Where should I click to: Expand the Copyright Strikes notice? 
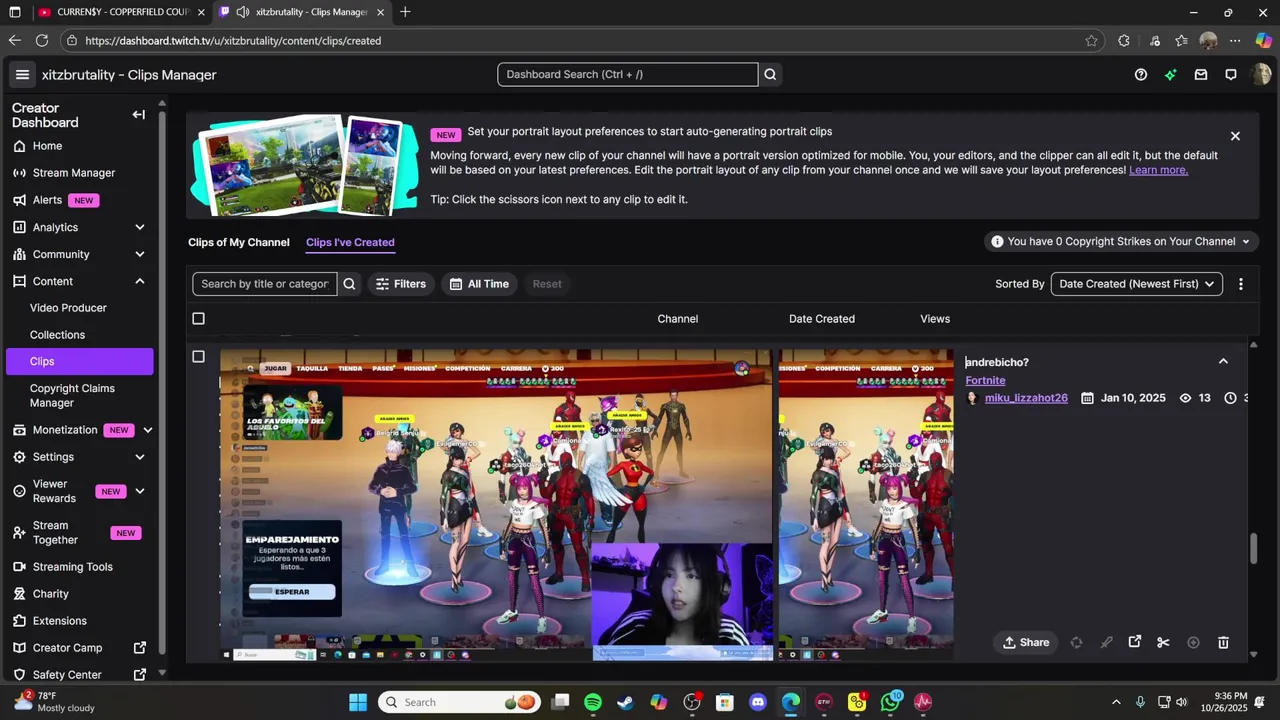click(x=1120, y=242)
